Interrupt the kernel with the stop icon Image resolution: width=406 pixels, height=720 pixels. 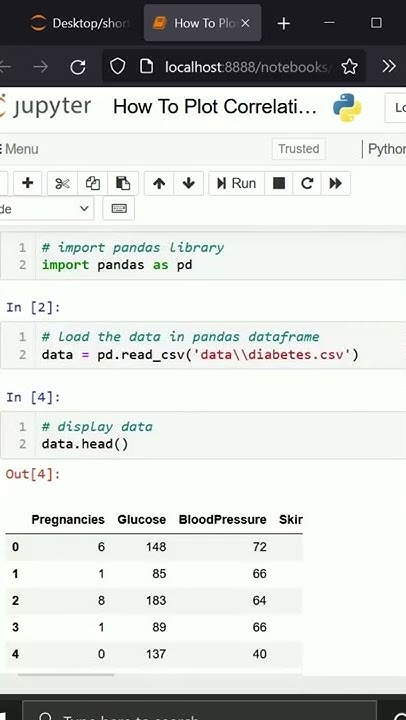[279, 184]
